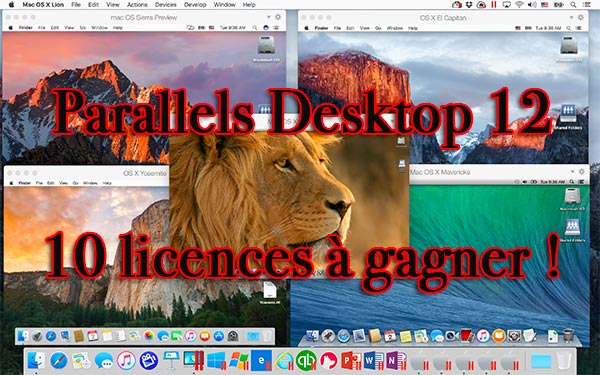600x375 pixels.
Task: Open the volume control in top menu bar
Action: [x=532, y=5]
